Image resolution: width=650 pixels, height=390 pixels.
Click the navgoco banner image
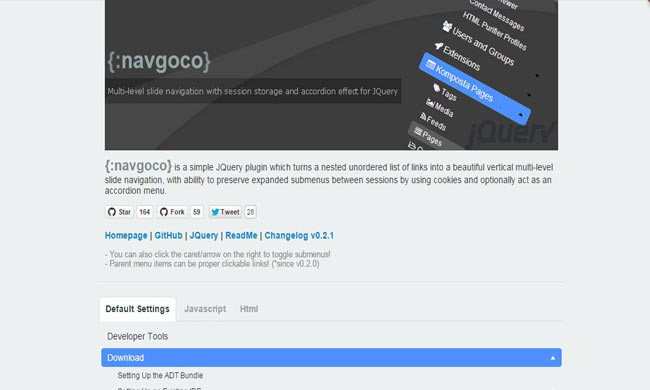[x=331, y=75]
